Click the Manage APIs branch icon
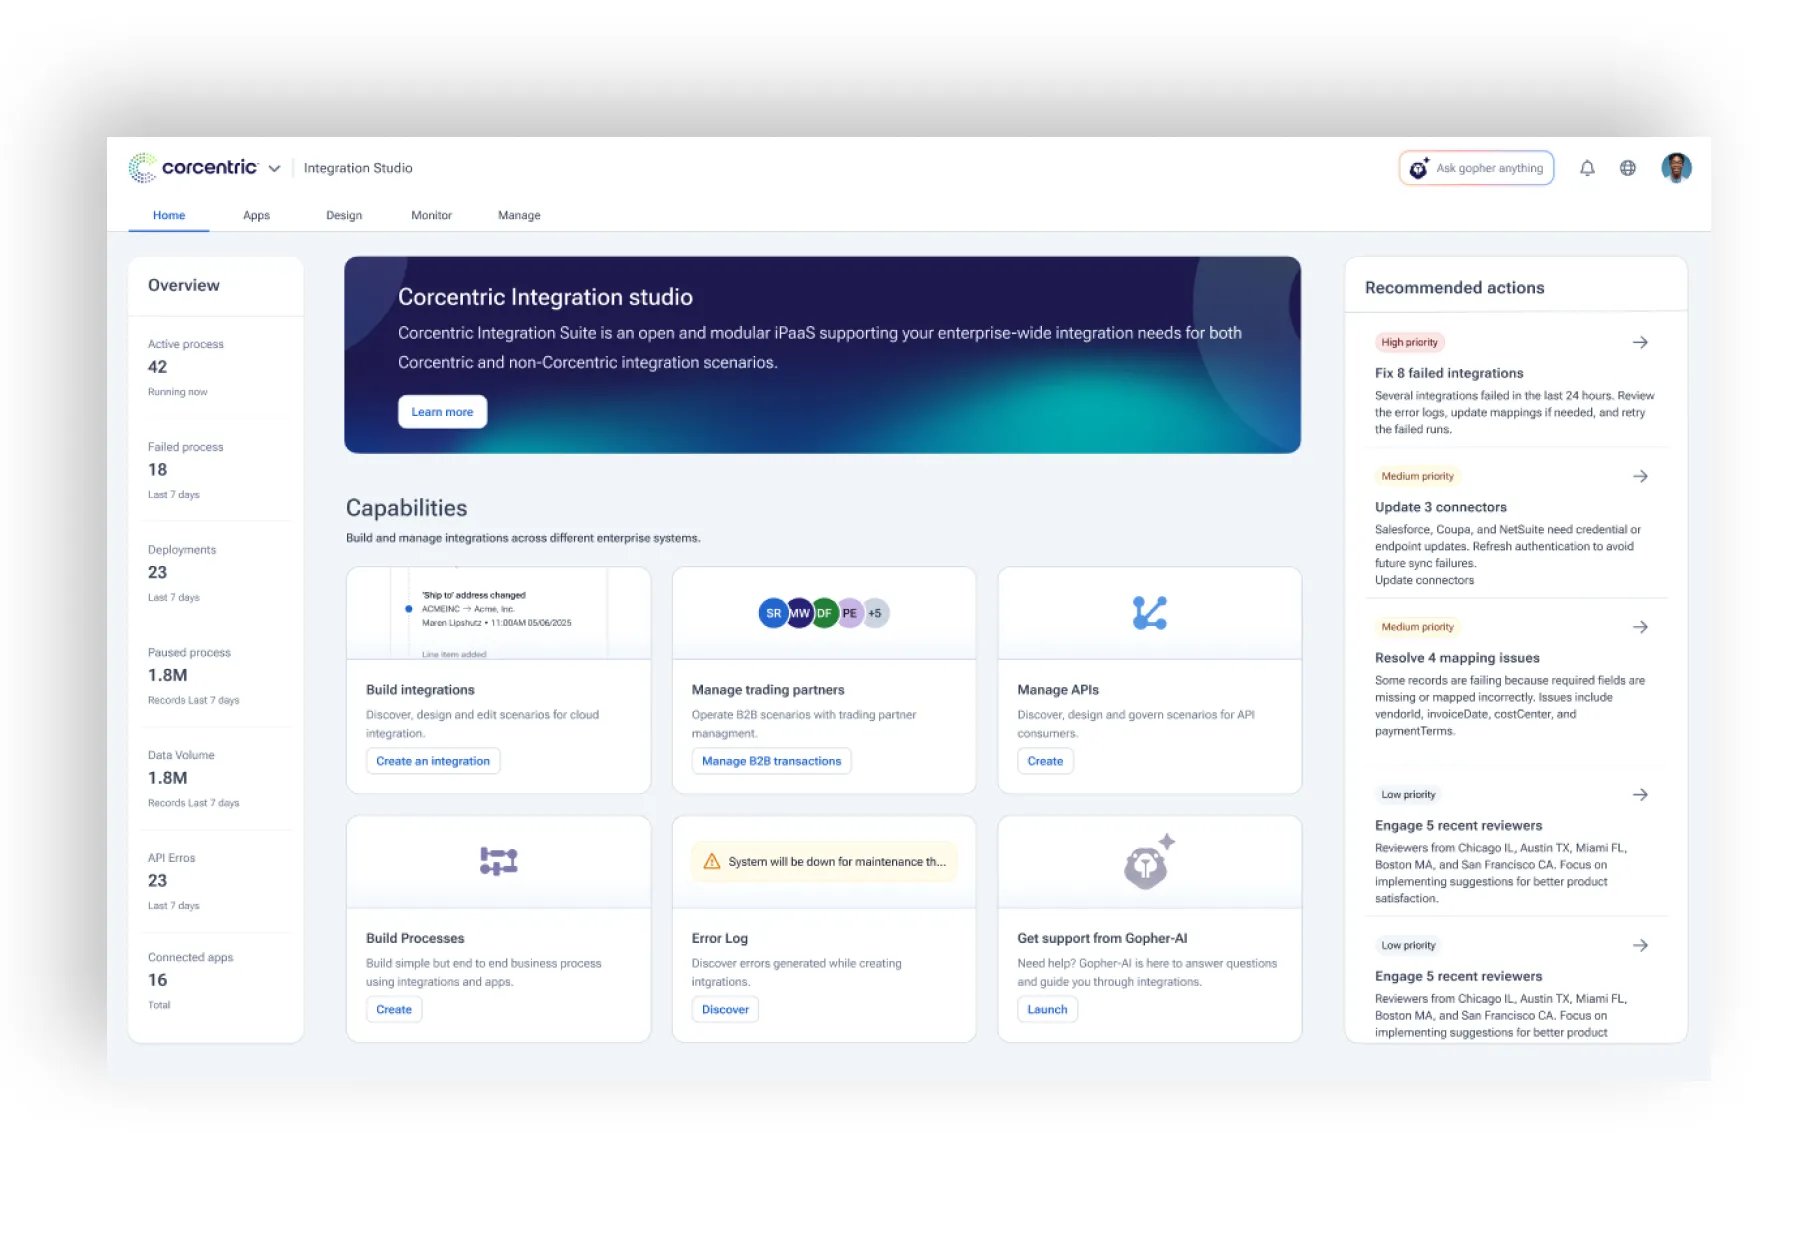The width and height of the screenshot is (1817, 1249). 1149,613
